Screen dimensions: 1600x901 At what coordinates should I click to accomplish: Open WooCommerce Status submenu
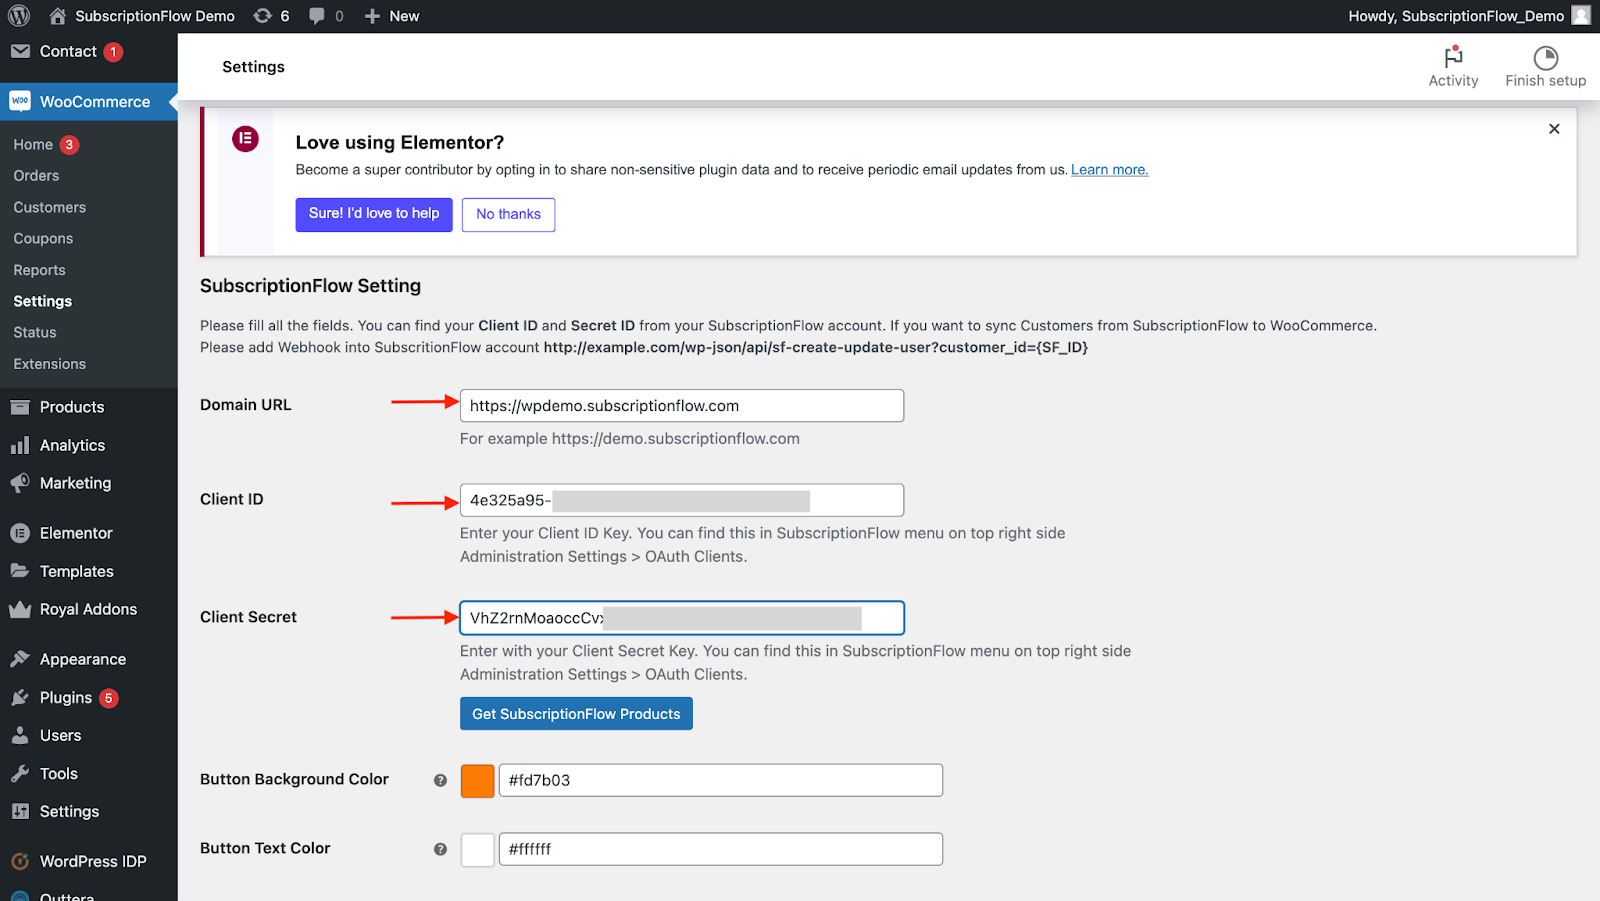(x=35, y=332)
